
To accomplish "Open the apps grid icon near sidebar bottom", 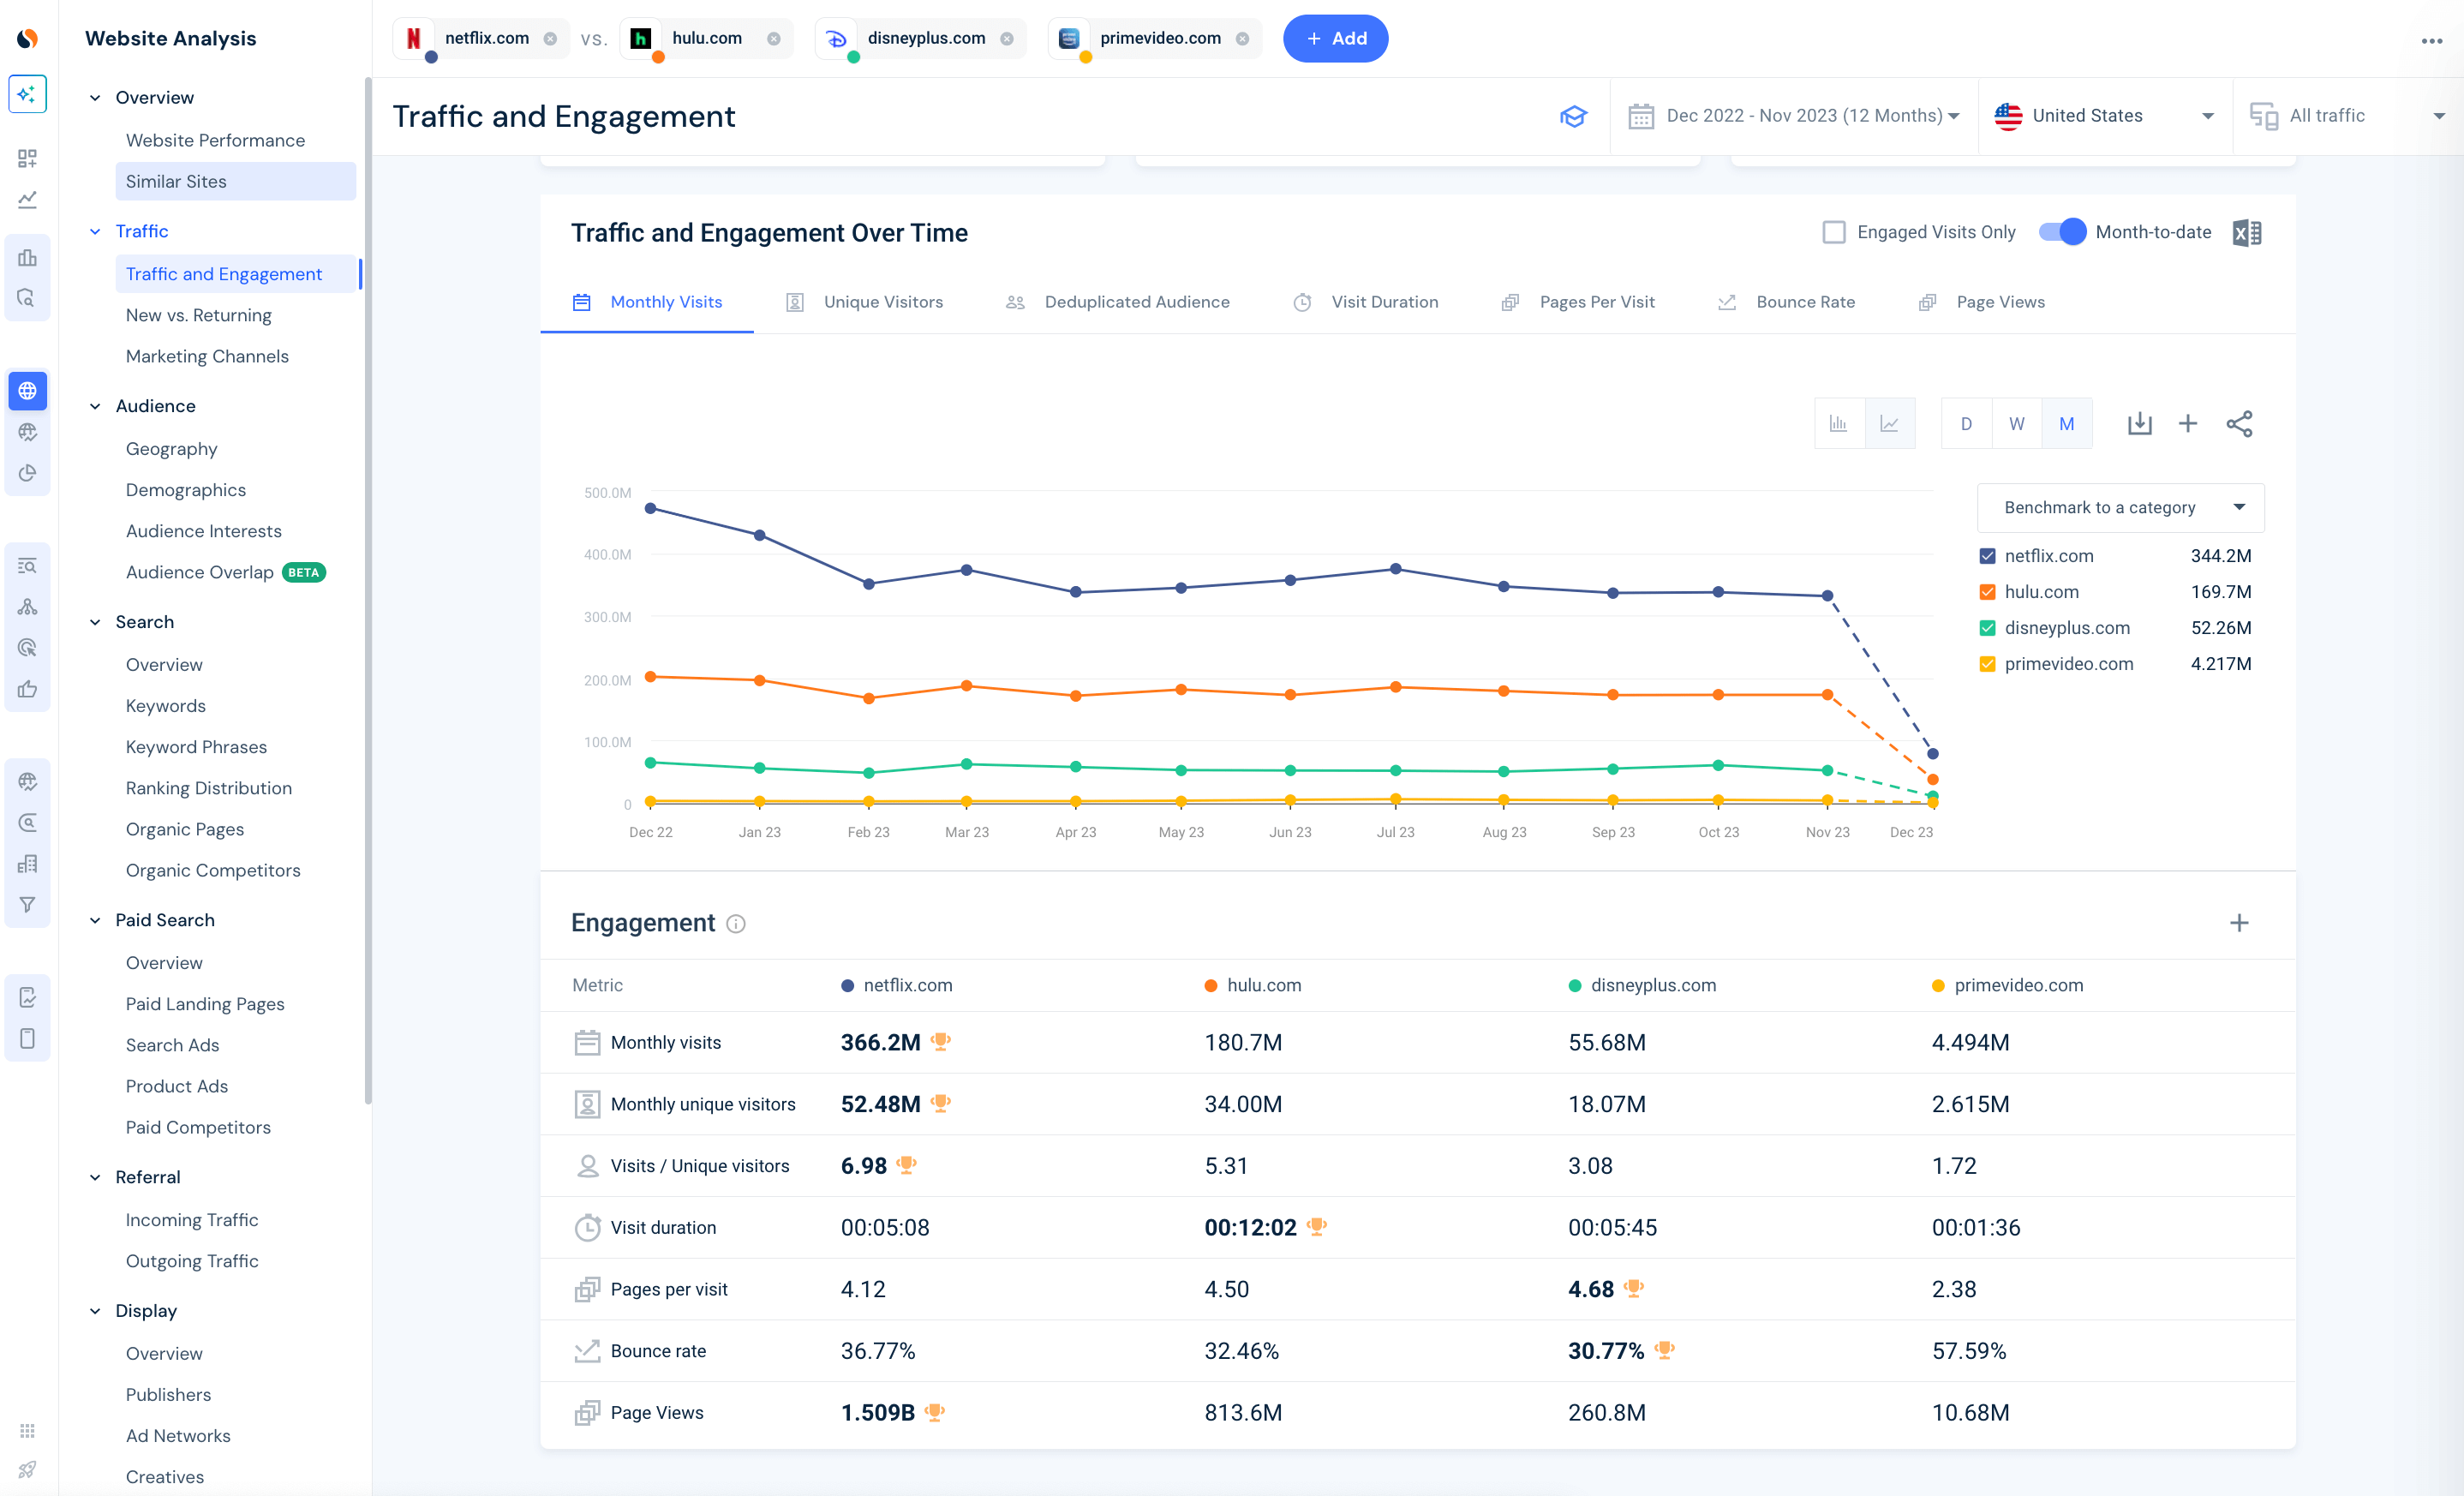I will tap(27, 1431).
